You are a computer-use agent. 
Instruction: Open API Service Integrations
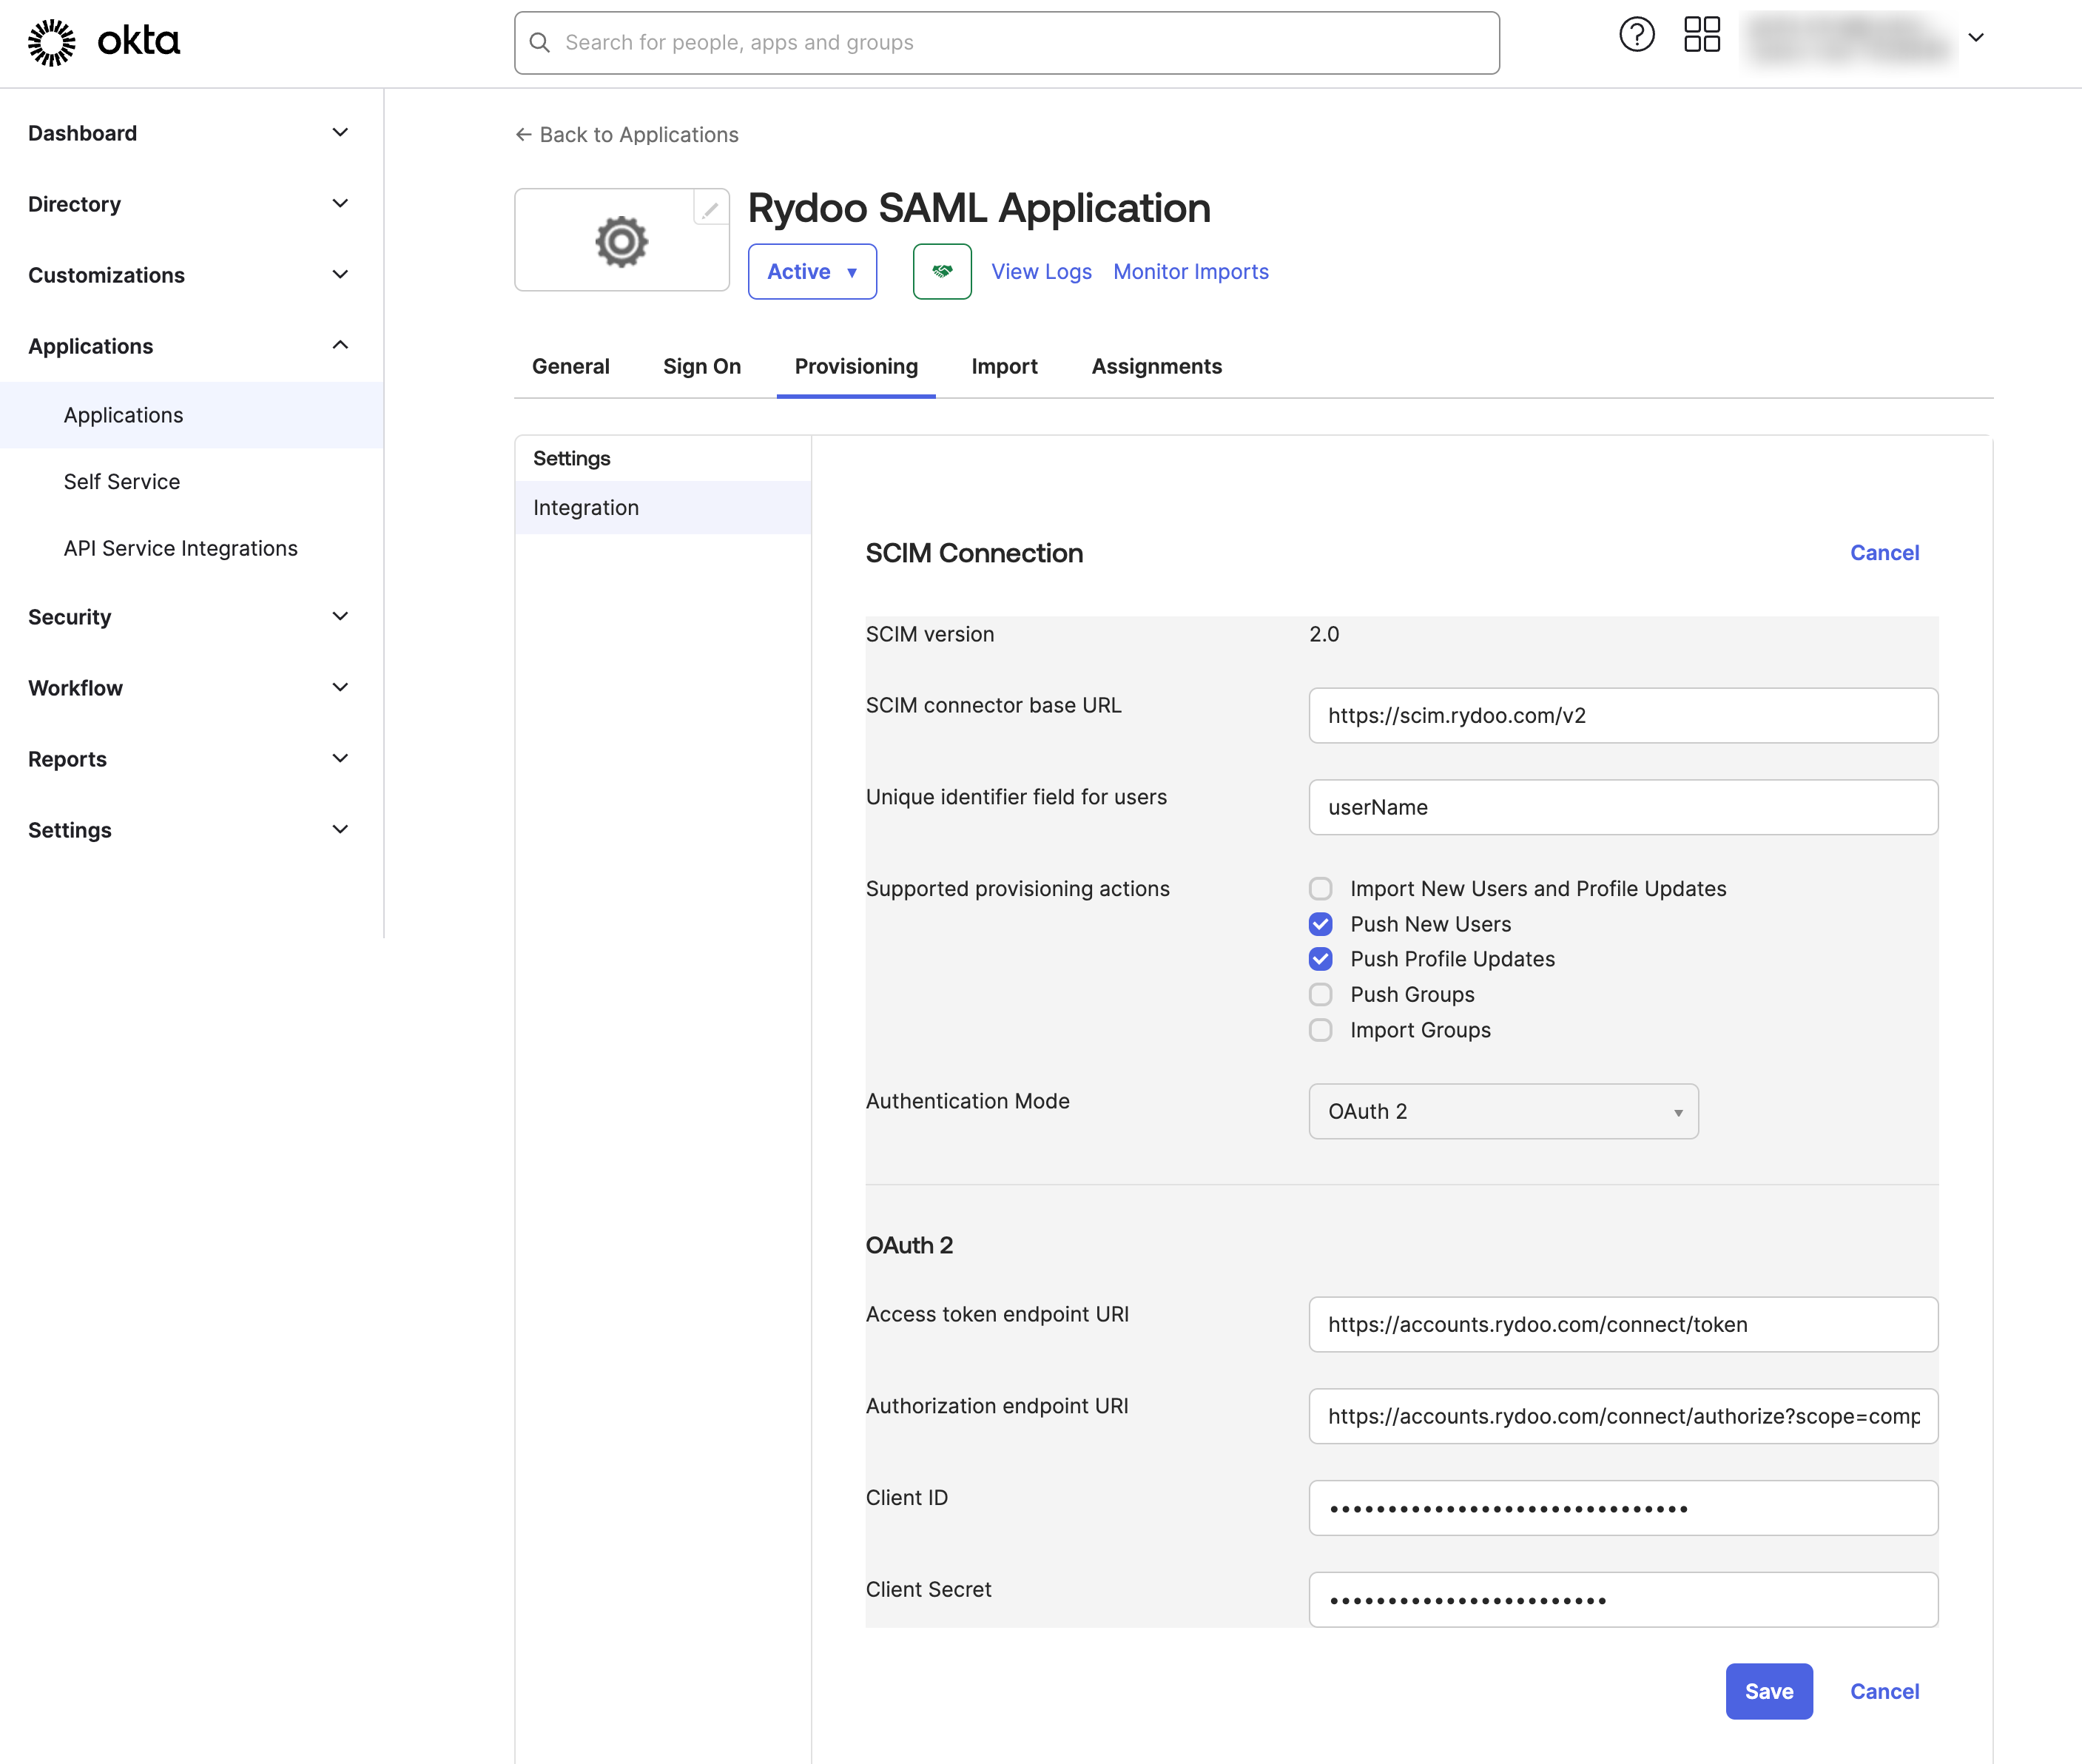(x=191, y=548)
